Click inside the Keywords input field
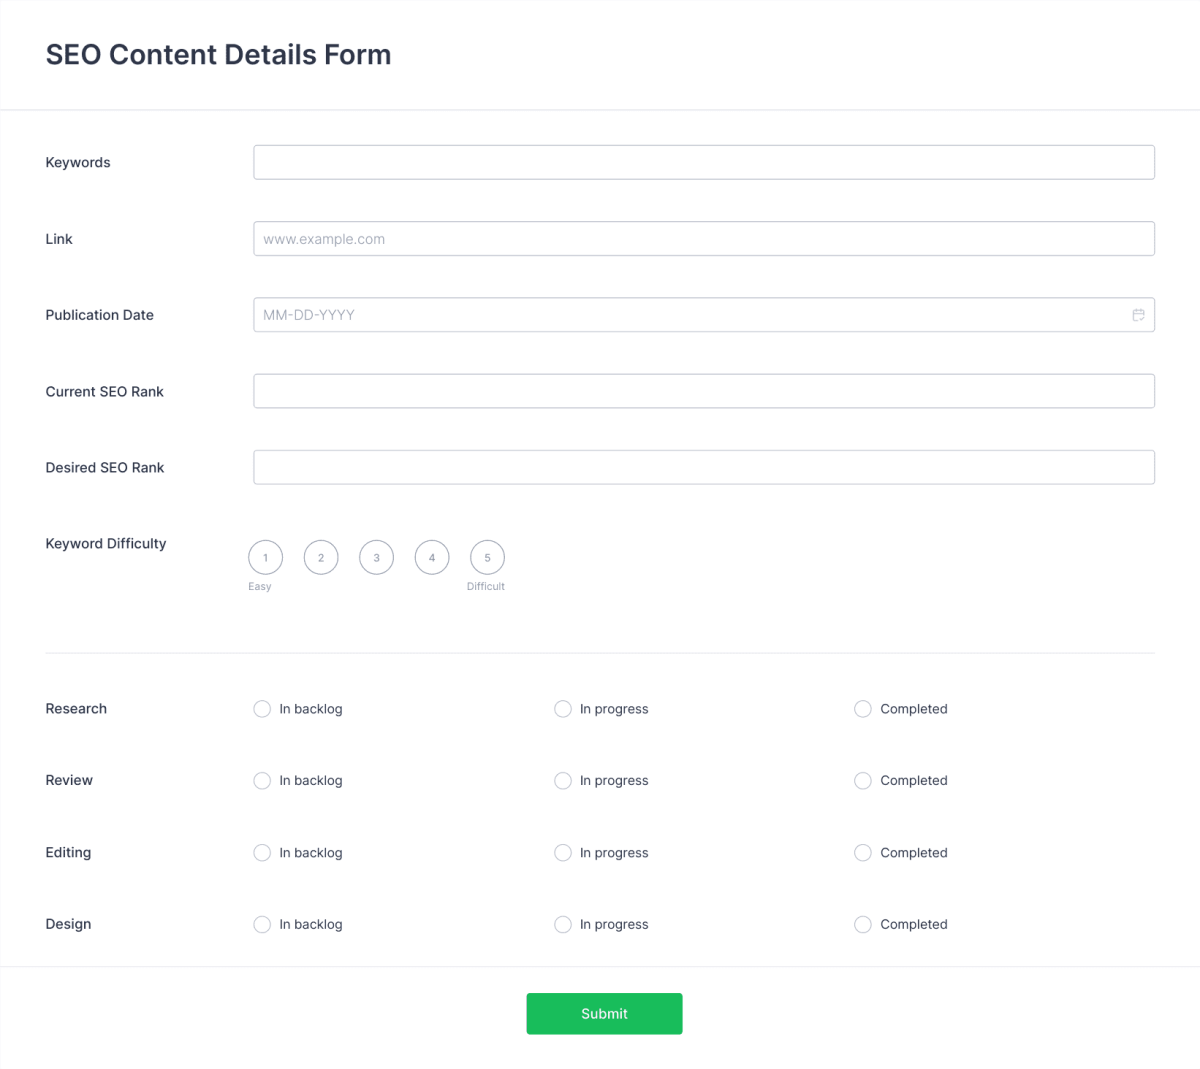 point(704,161)
